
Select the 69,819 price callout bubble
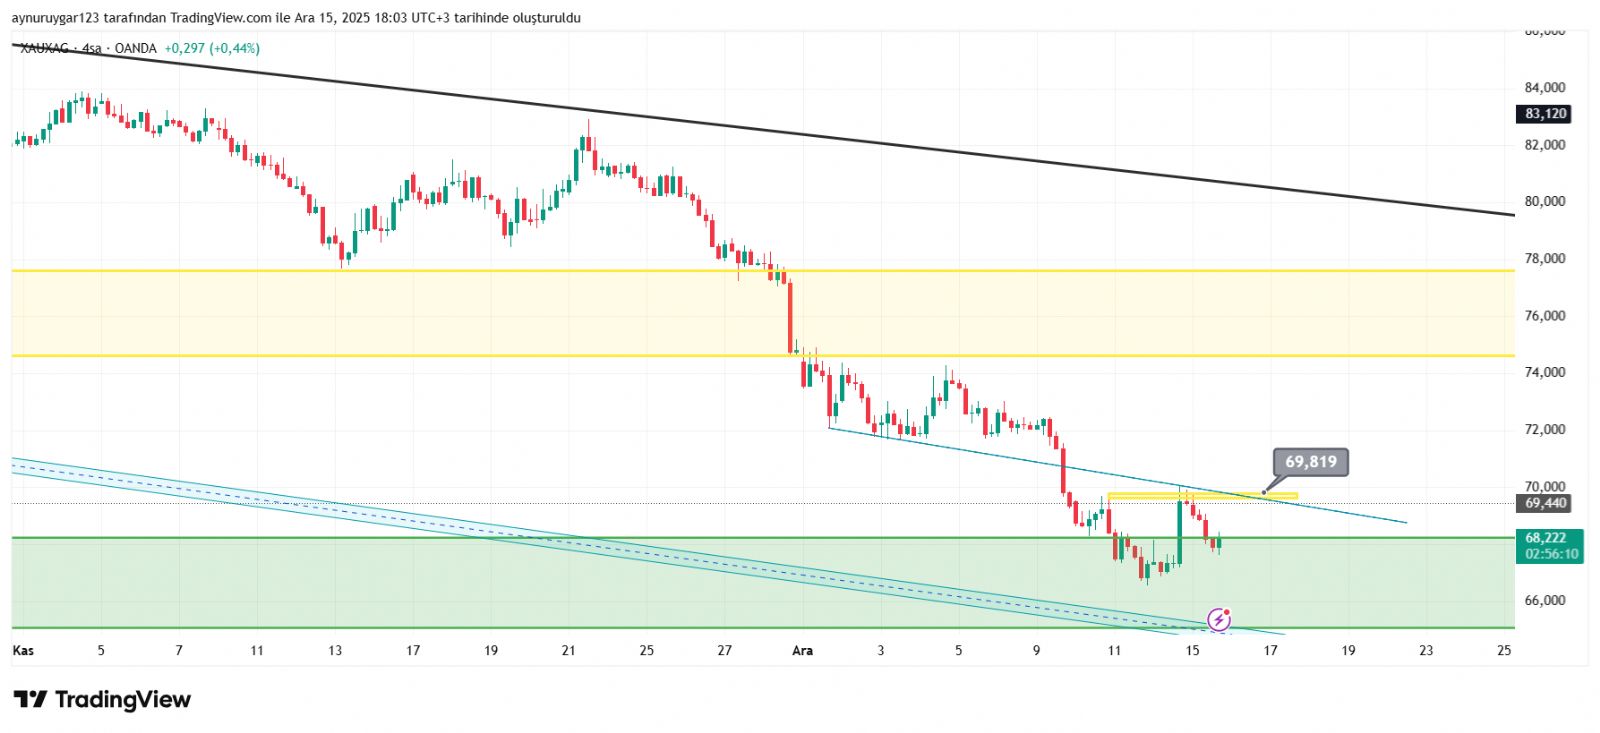[x=1310, y=462]
